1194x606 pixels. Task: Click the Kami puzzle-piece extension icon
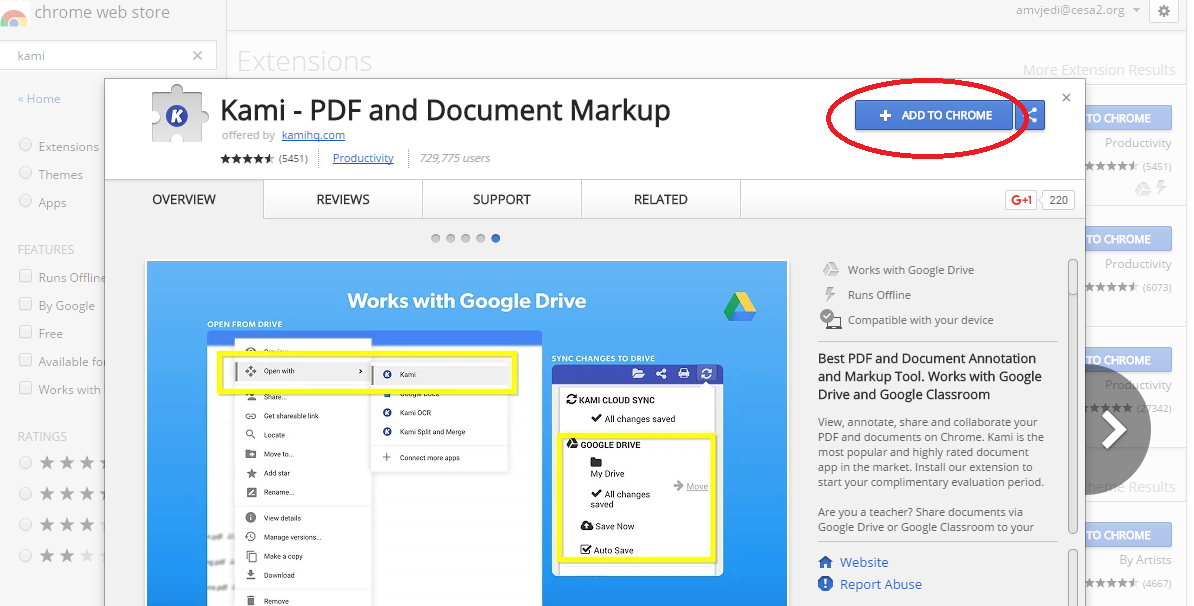coord(179,114)
